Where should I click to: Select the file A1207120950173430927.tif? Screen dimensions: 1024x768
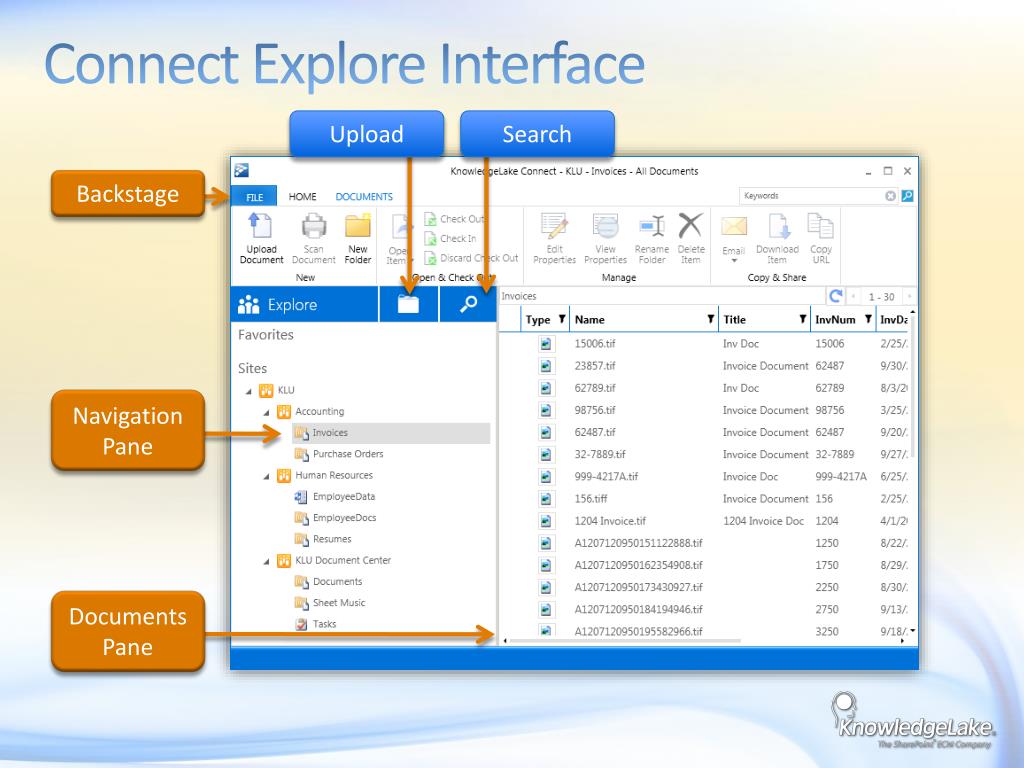pyautogui.click(x=639, y=588)
